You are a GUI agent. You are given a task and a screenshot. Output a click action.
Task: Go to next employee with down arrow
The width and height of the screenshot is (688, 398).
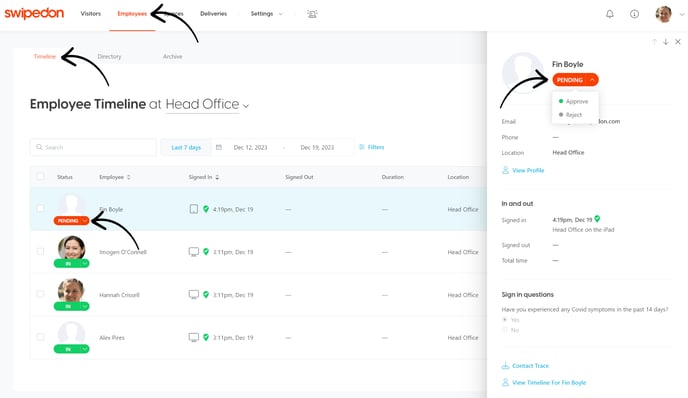click(666, 42)
